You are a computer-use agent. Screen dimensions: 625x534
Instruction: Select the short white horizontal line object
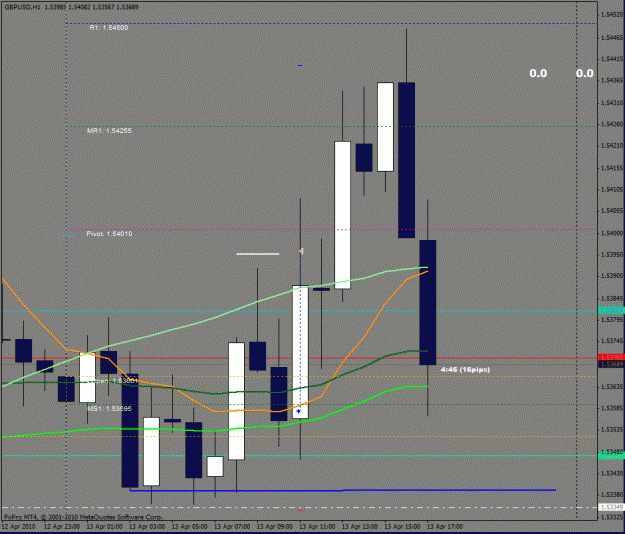[257, 253]
